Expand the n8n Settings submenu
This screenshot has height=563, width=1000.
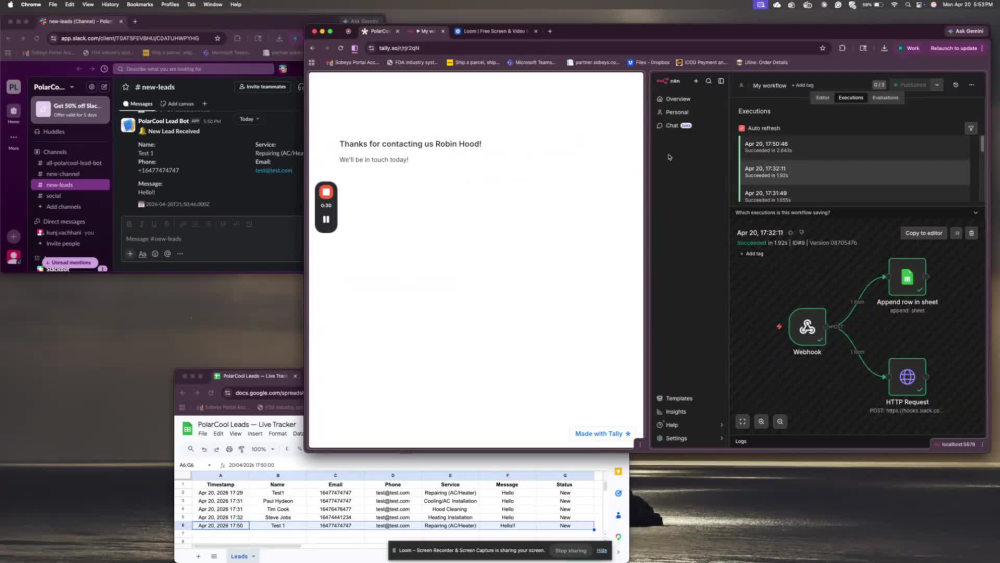coord(721,439)
